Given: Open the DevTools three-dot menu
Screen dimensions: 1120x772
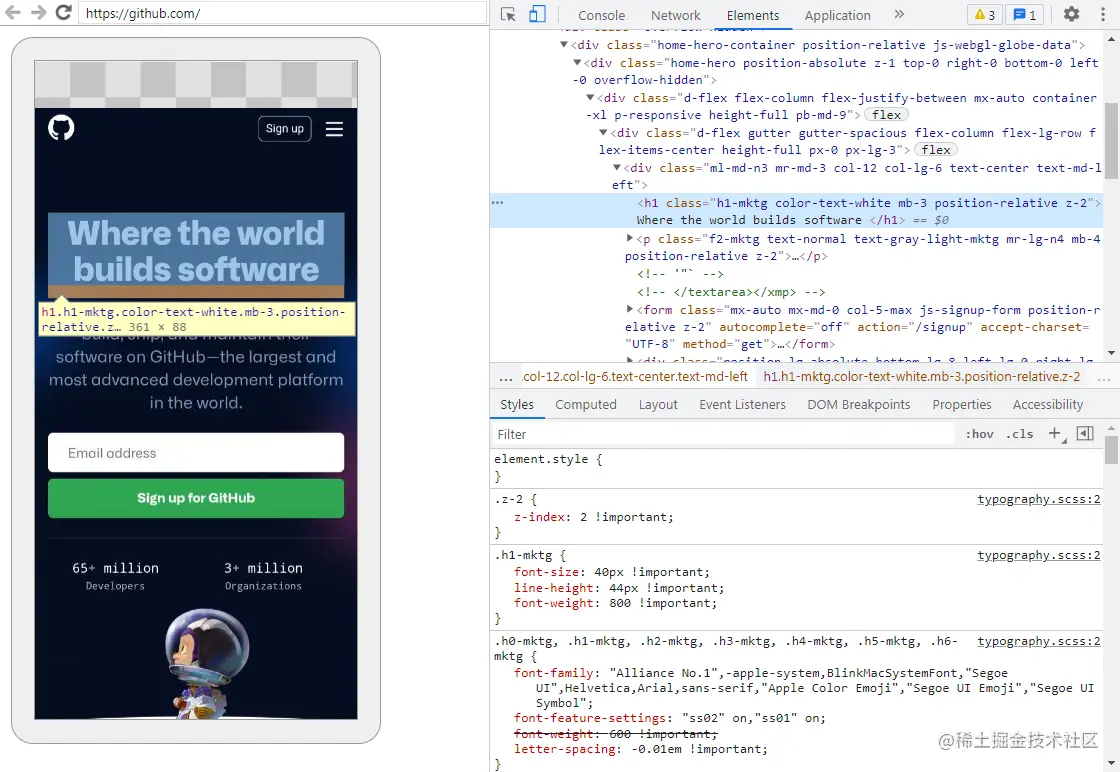Looking at the screenshot, I should (1103, 14).
